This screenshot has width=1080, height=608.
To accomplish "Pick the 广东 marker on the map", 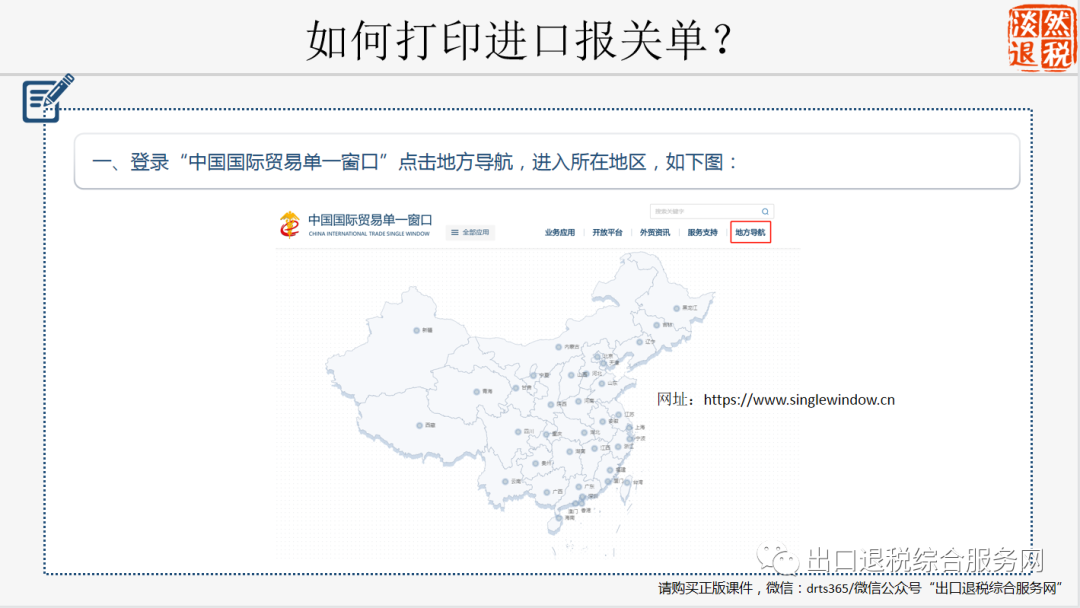I will (x=579, y=487).
